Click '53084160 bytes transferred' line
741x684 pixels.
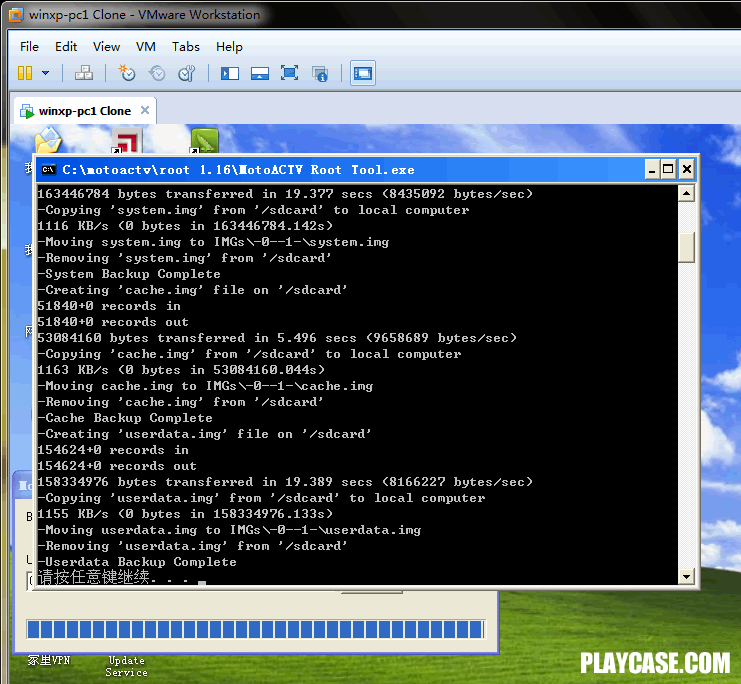[x=277, y=338]
